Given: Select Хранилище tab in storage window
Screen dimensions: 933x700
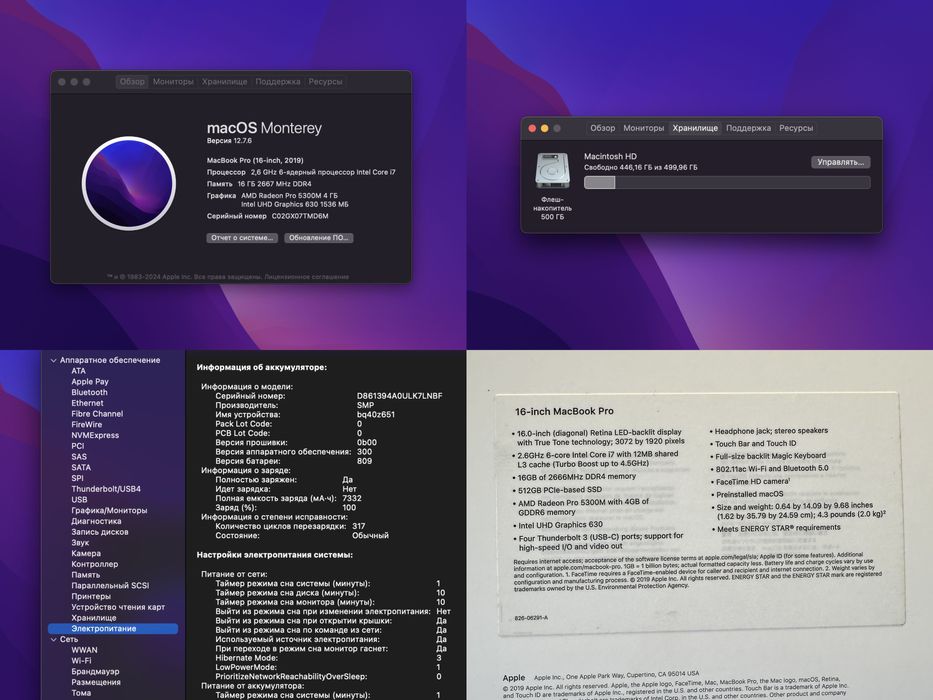Looking at the screenshot, I should (x=695, y=128).
